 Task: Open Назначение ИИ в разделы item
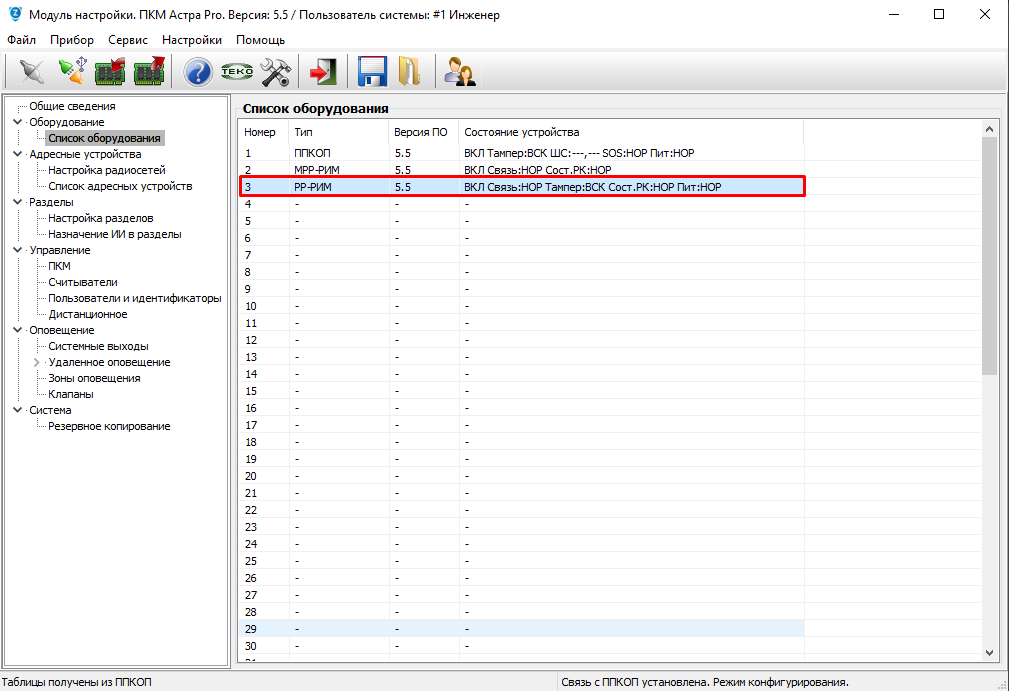(115, 234)
